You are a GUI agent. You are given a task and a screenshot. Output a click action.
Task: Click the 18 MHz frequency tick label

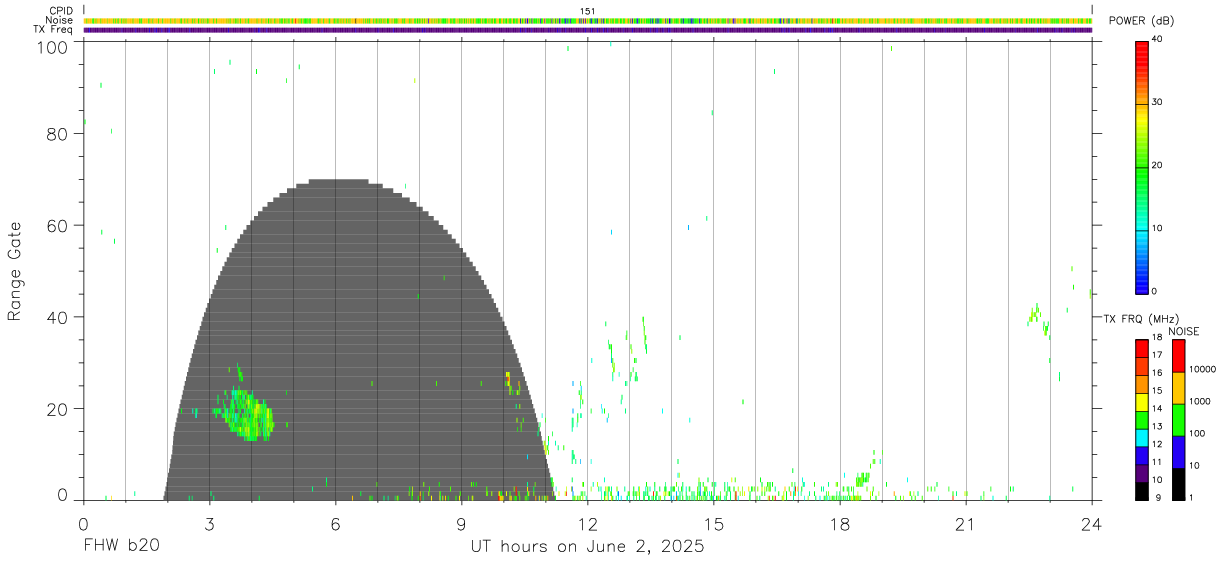1157,338
